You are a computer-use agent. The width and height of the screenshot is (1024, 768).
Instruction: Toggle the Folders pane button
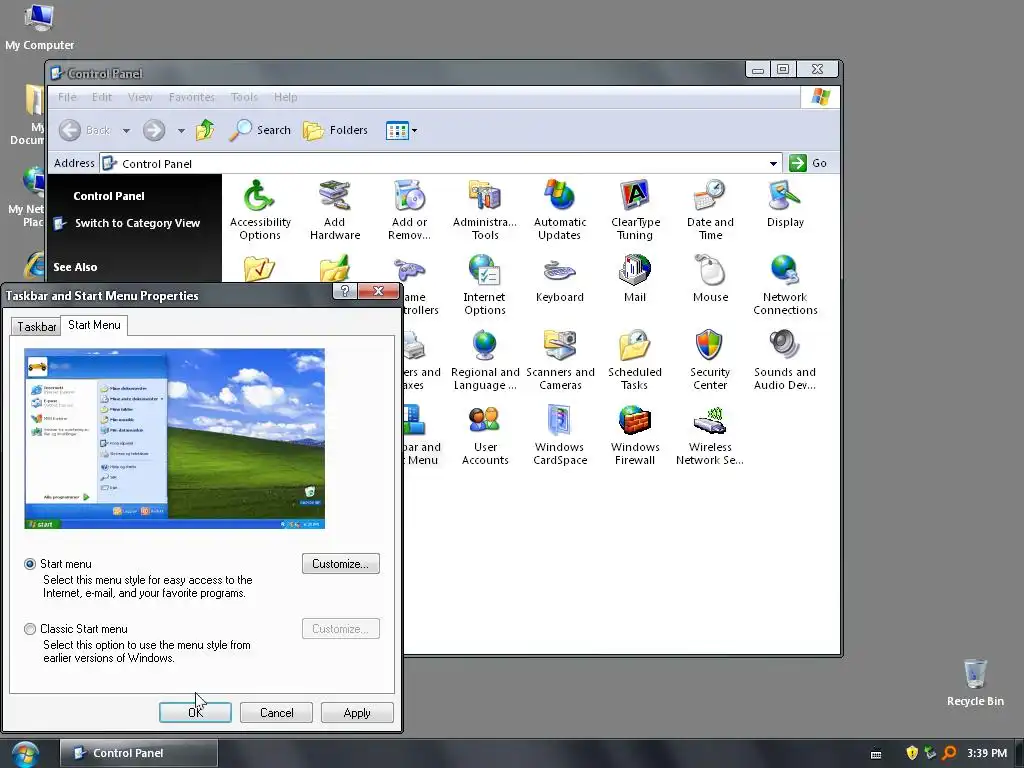[x=336, y=130]
